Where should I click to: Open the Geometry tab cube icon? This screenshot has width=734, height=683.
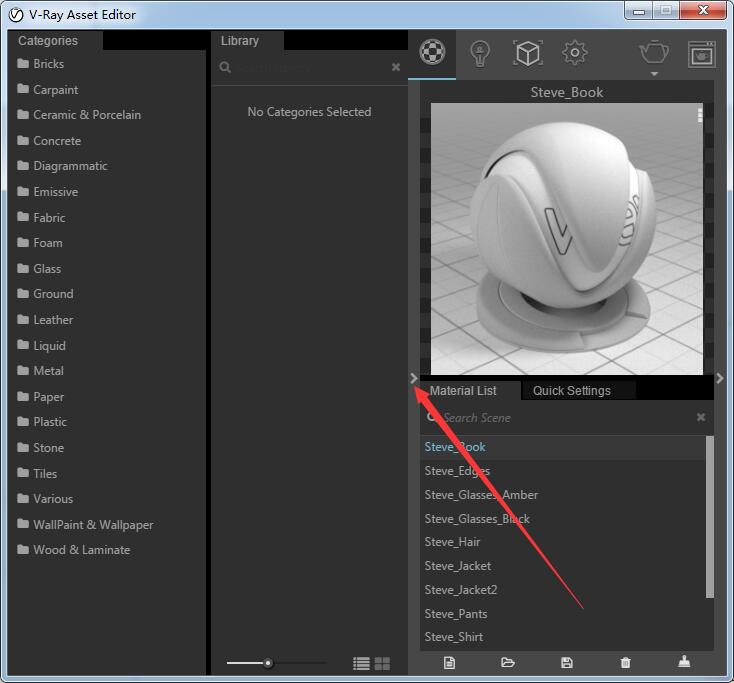tap(528, 53)
